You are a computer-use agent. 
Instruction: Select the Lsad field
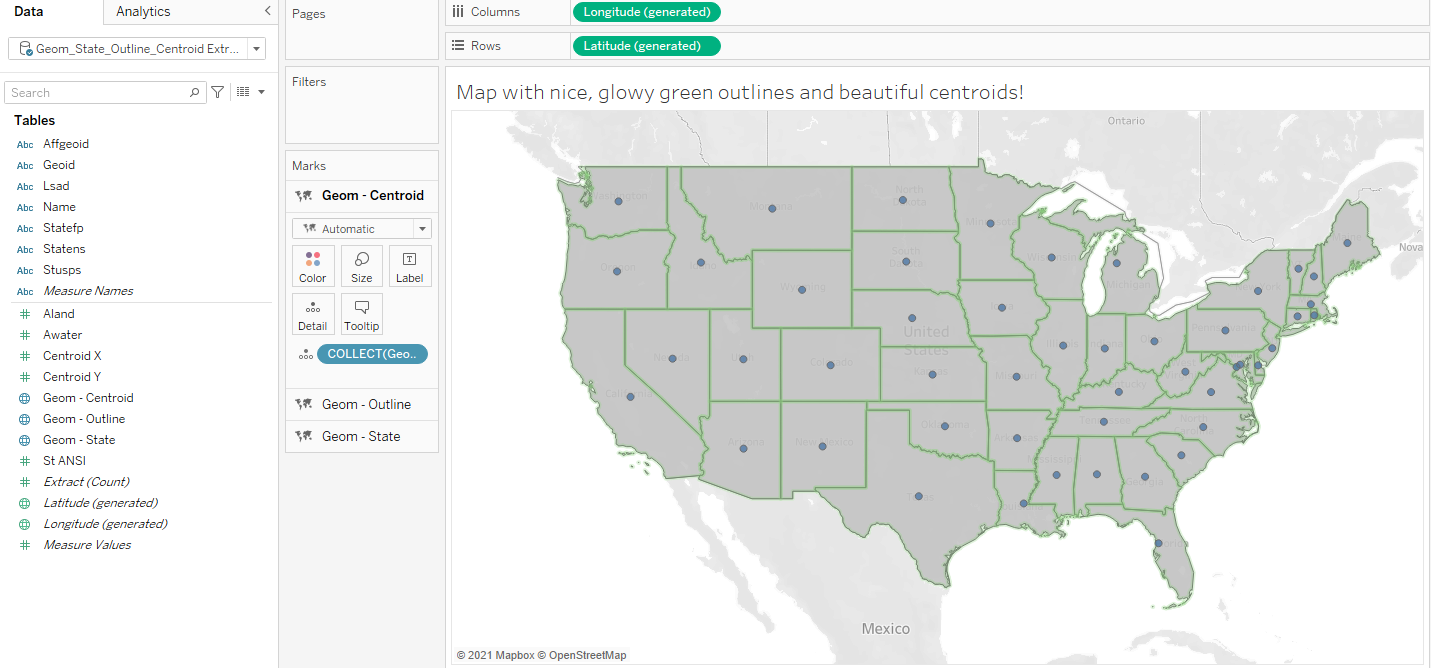coord(56,186)
